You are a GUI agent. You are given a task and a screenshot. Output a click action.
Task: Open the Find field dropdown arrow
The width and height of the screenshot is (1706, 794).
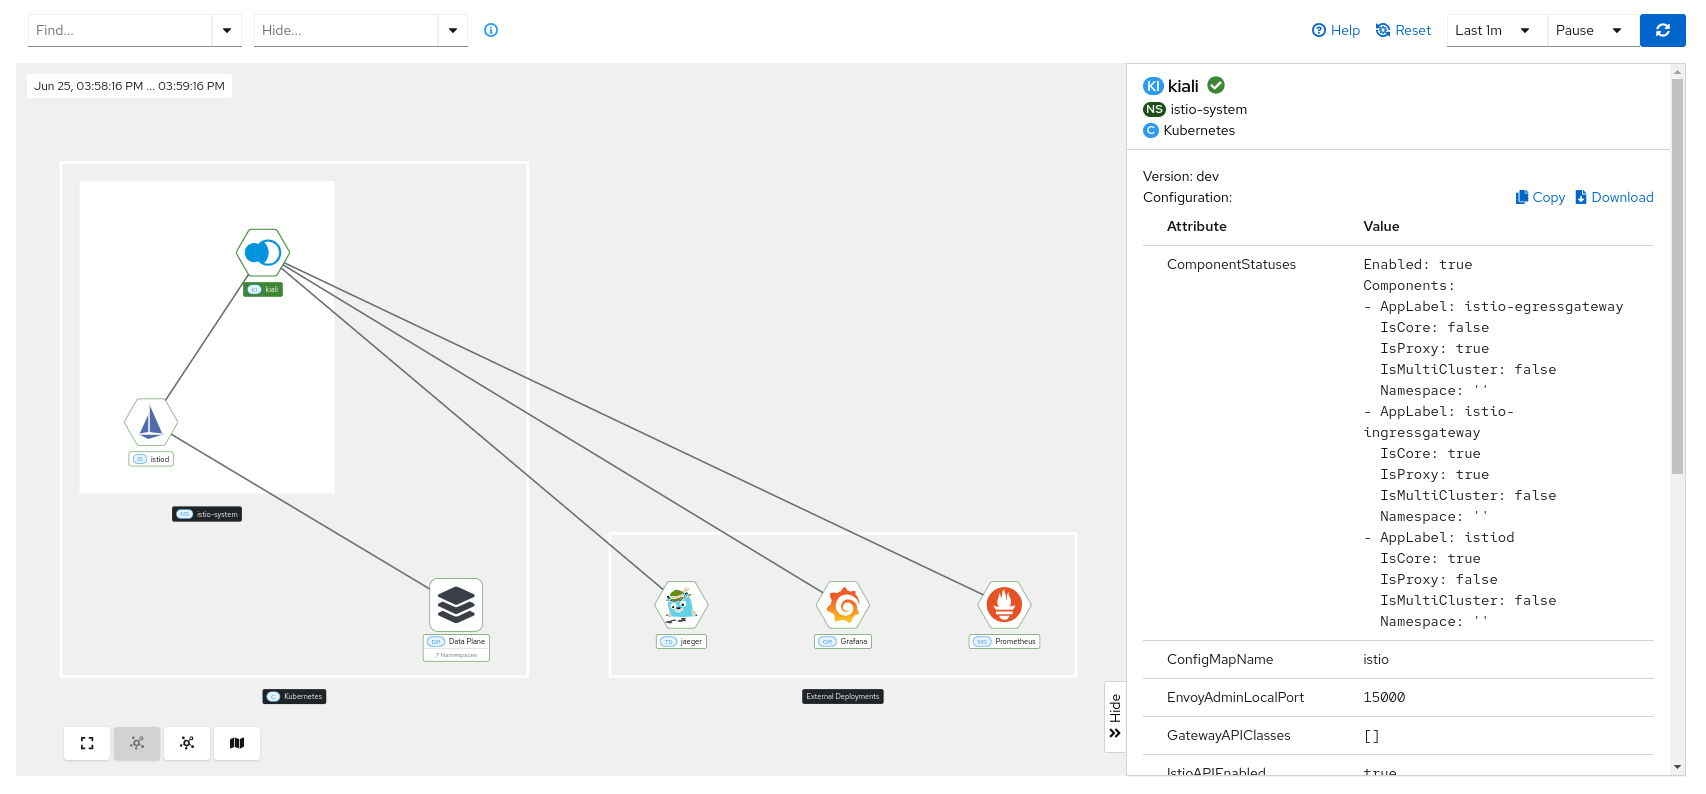(227, 30)
